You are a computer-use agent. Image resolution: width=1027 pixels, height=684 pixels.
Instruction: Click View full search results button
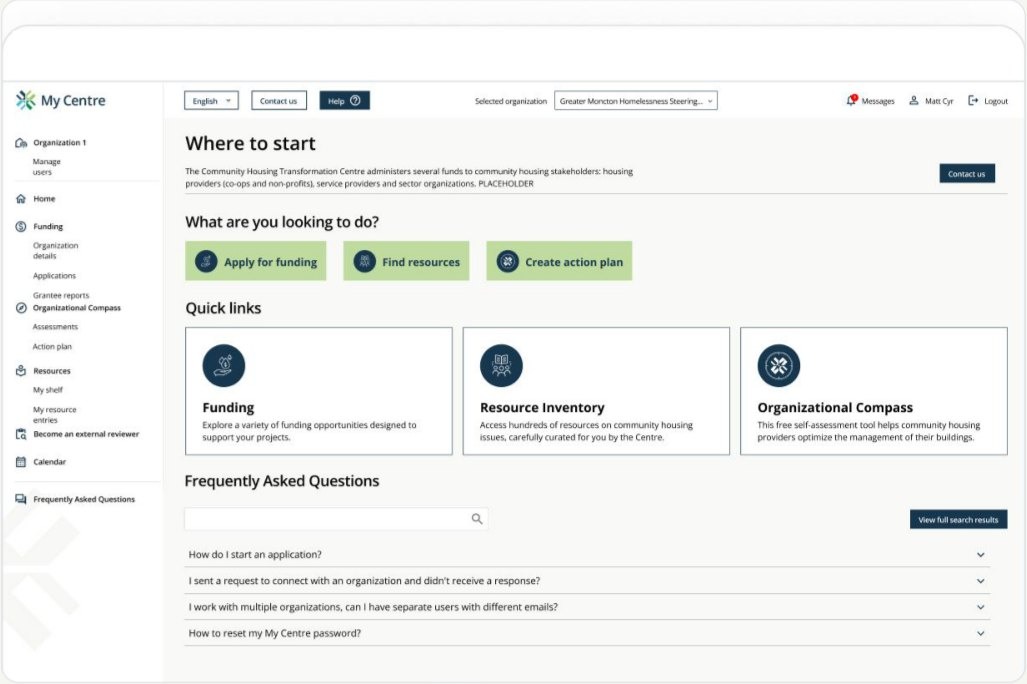click(958, 520)
